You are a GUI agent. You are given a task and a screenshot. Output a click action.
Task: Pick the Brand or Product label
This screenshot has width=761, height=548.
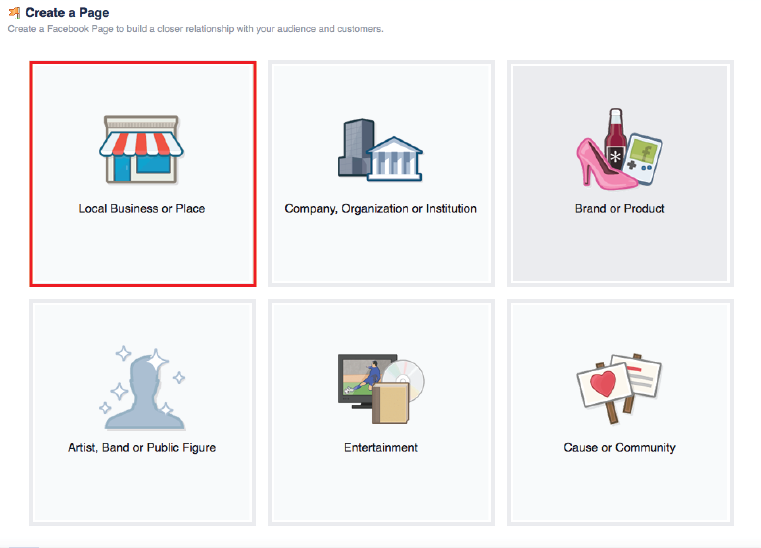pos(619,209)
